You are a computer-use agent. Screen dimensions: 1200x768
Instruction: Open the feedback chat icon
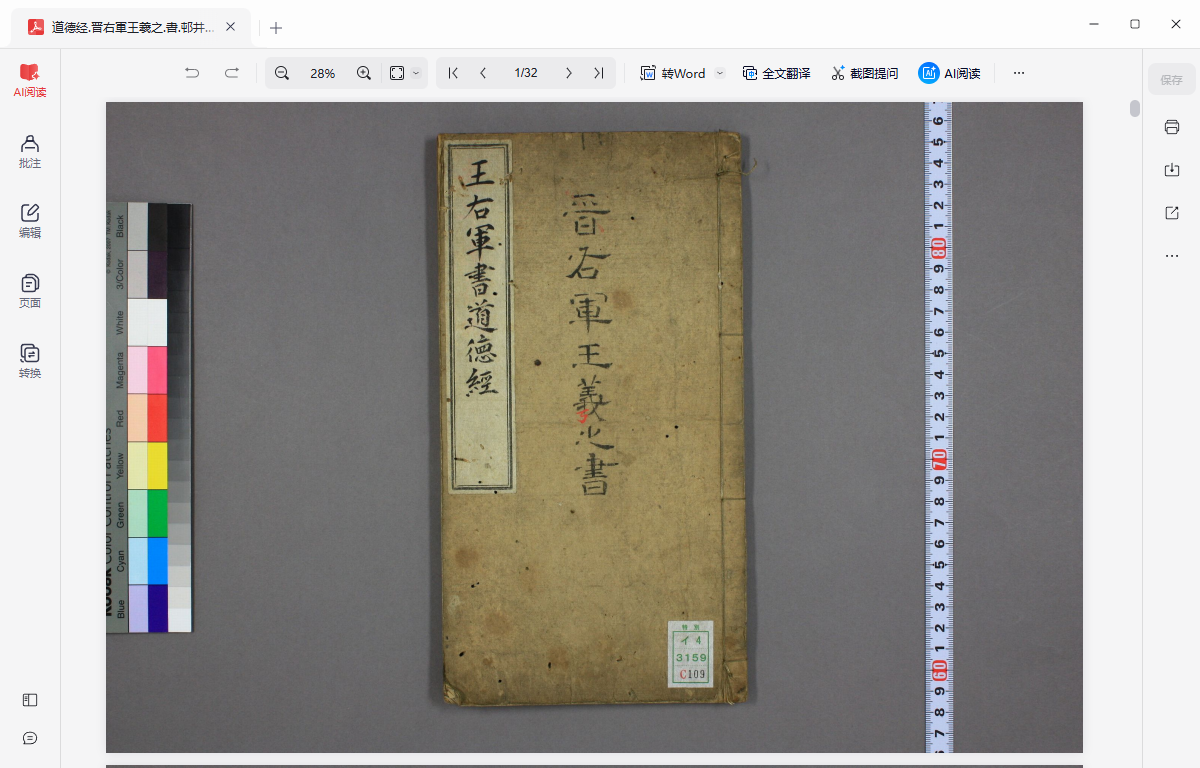pos(30,738)
